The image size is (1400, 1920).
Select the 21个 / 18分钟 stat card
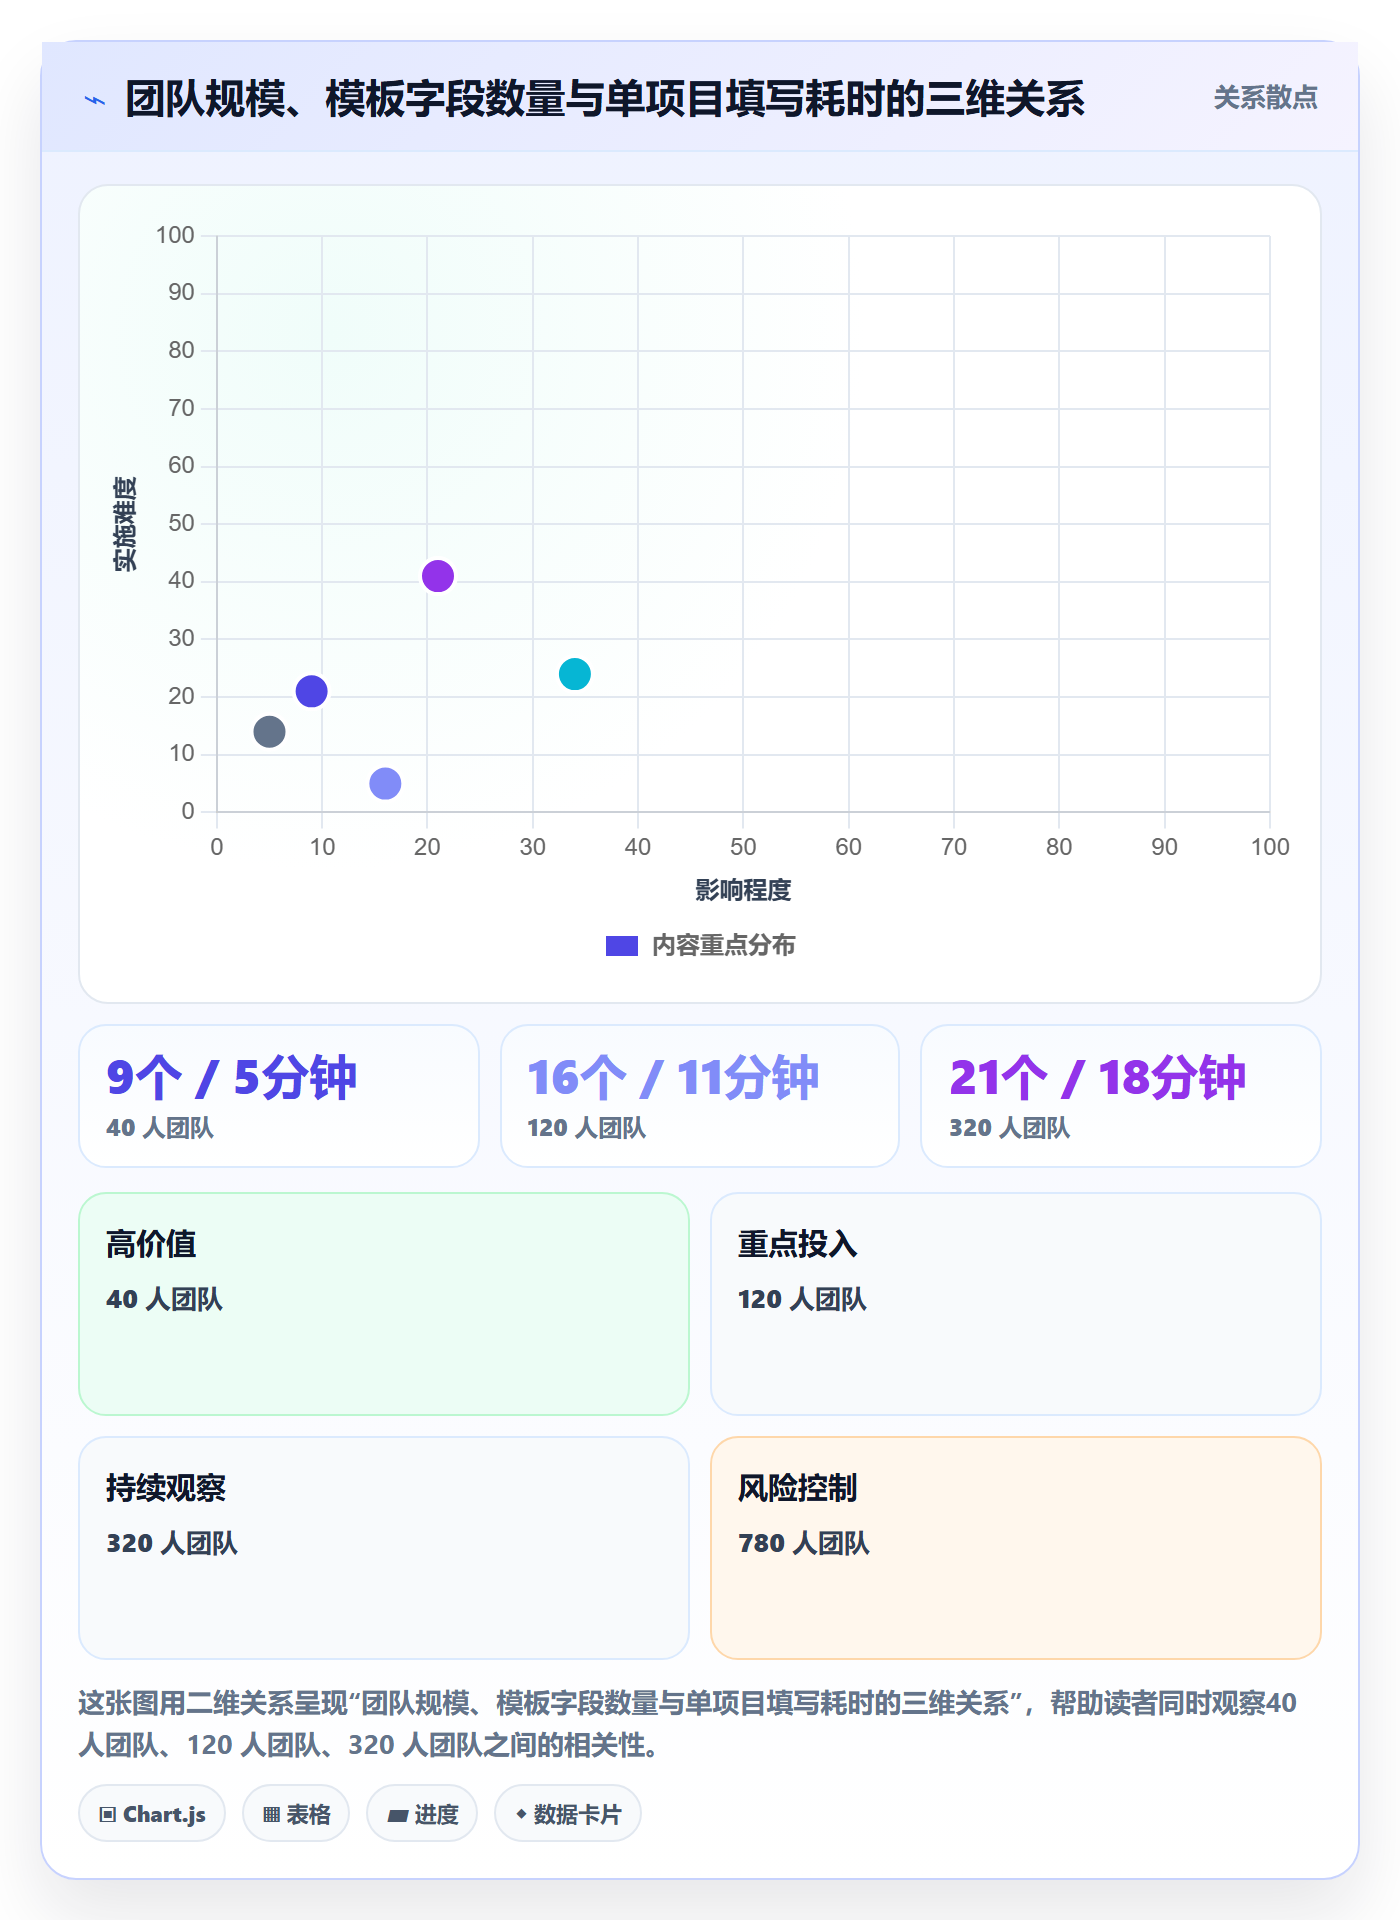(1121, 1096)
